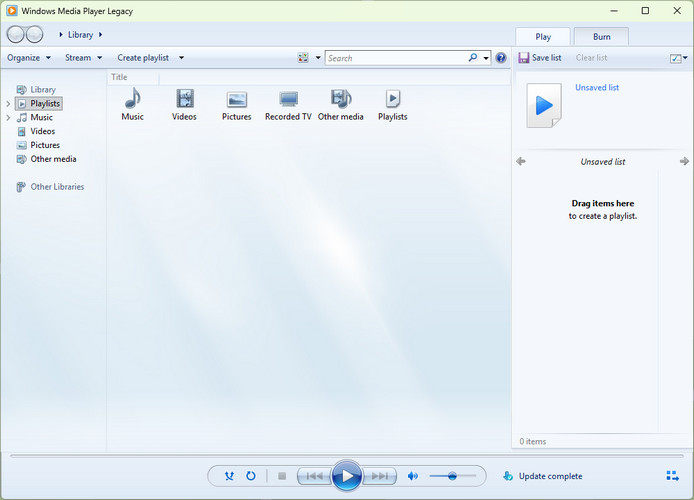Image resolution: width=694 pixels, height=500 pixels.
Task: Open the search options dropdown arrow
Action: pos(486,58)
